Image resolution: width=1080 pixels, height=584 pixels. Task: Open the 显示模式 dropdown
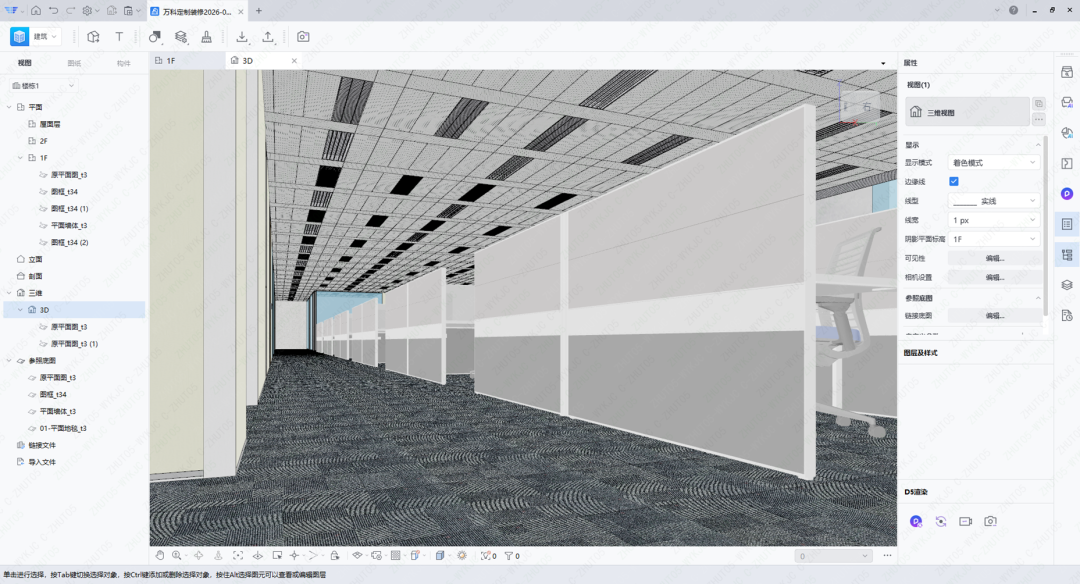[994, 162]
